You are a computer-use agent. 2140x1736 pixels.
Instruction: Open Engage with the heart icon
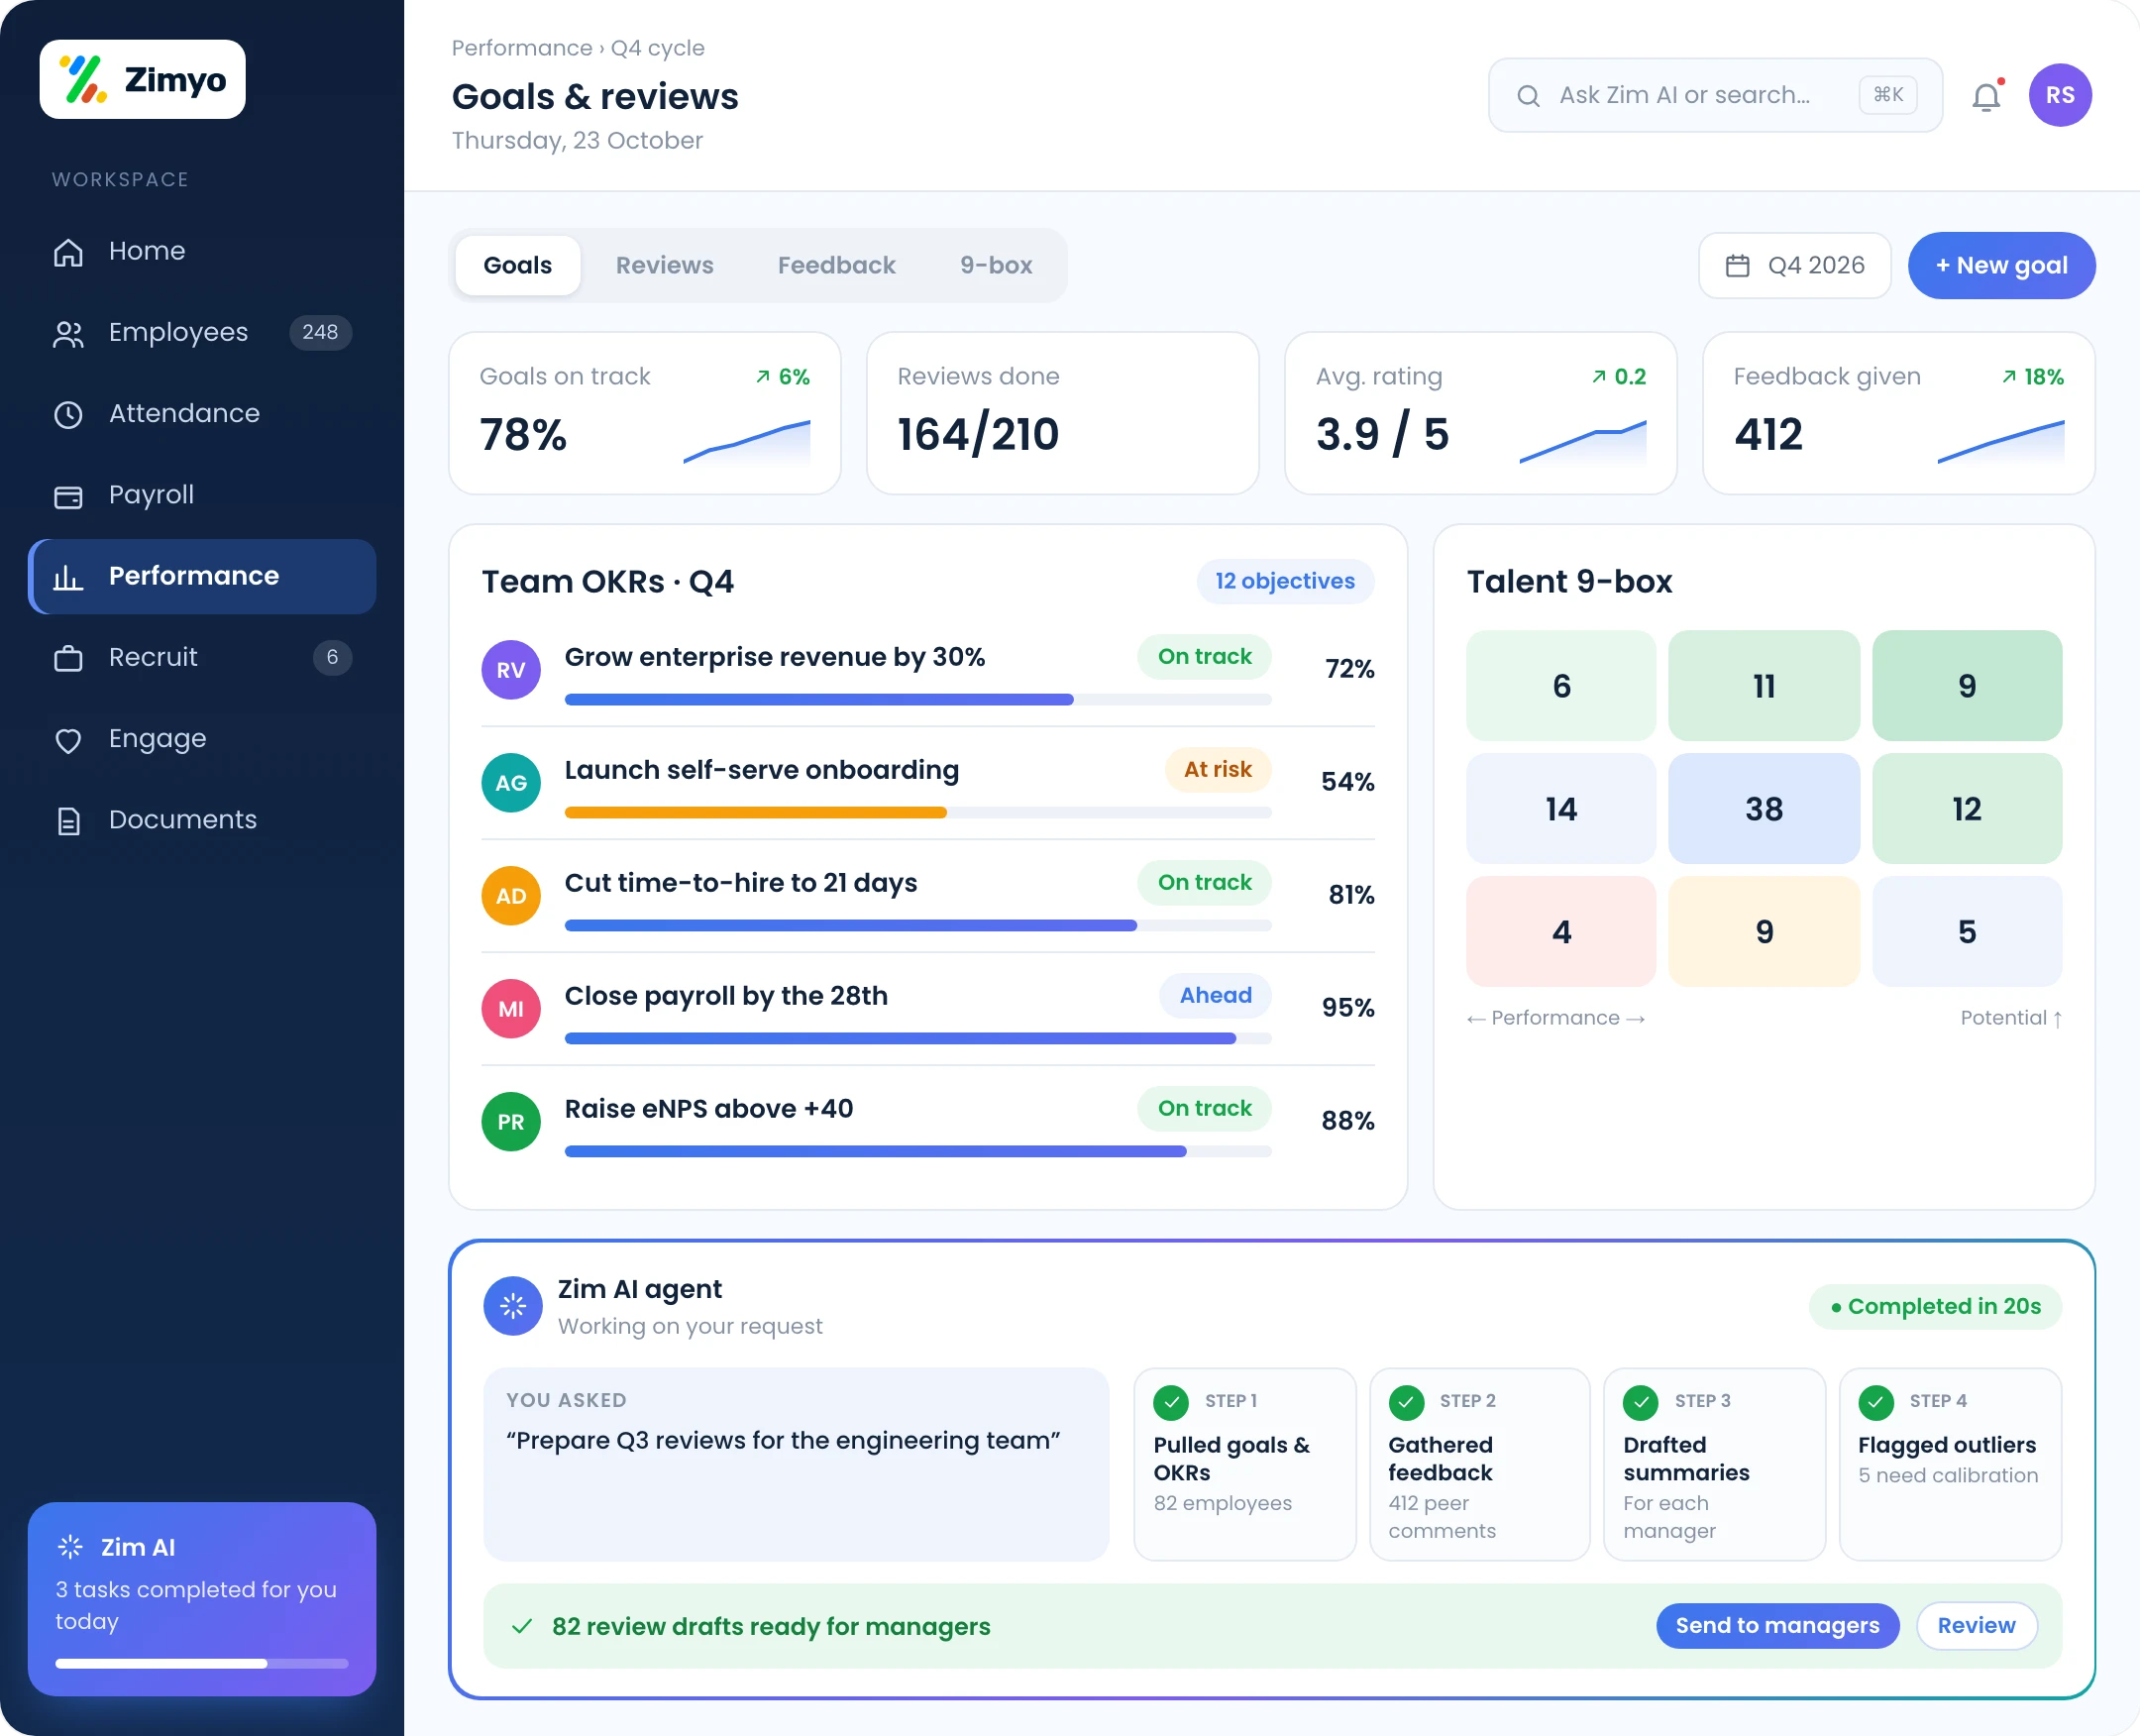click(x=202, y=738)
